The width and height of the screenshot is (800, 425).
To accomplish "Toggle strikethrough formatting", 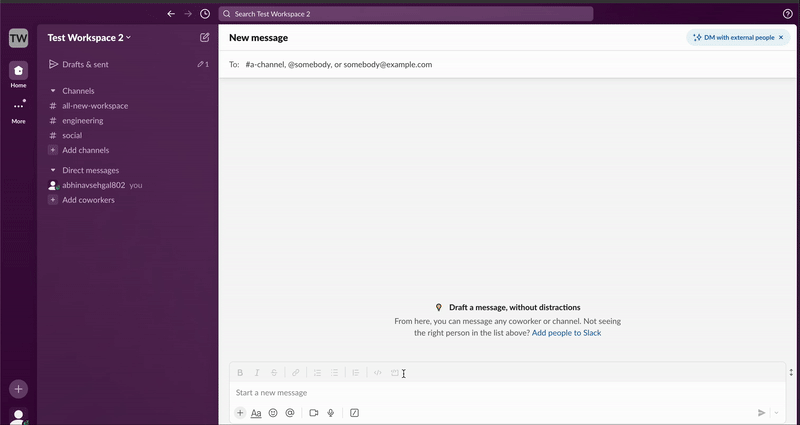I will [x=274, y=373].
